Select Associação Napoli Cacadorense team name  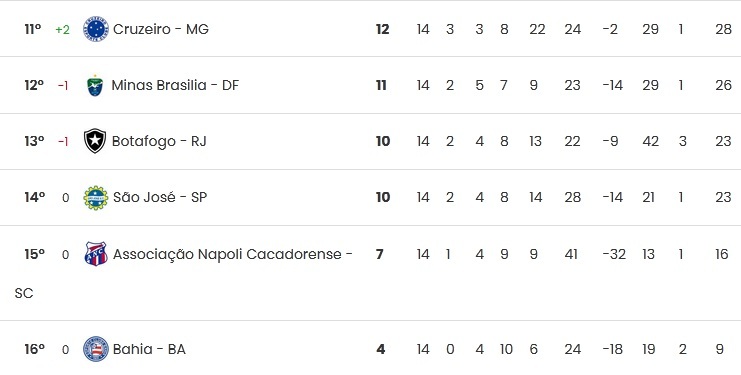(x=183, y=273)
